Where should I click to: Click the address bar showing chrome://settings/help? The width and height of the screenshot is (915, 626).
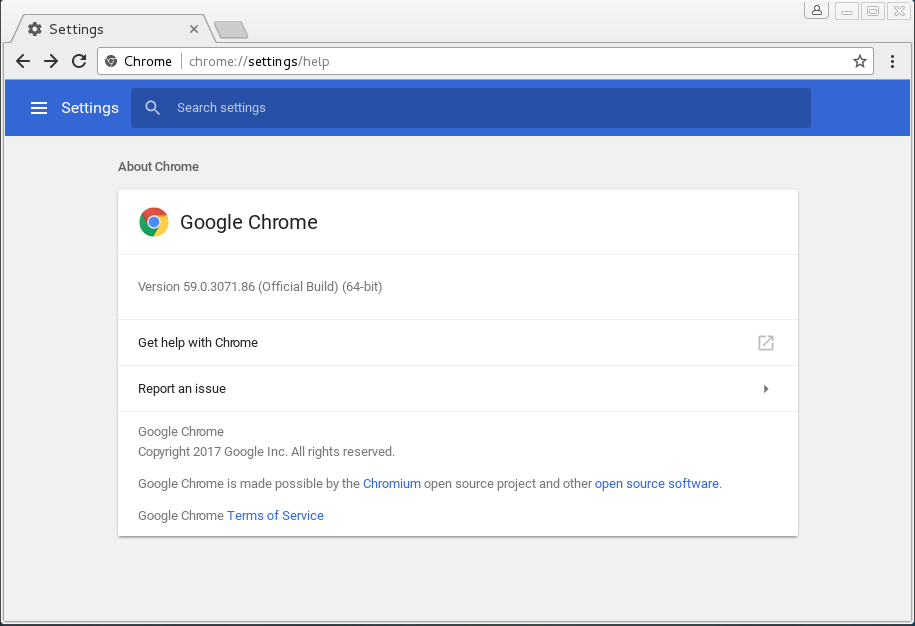tap(500, 61)
